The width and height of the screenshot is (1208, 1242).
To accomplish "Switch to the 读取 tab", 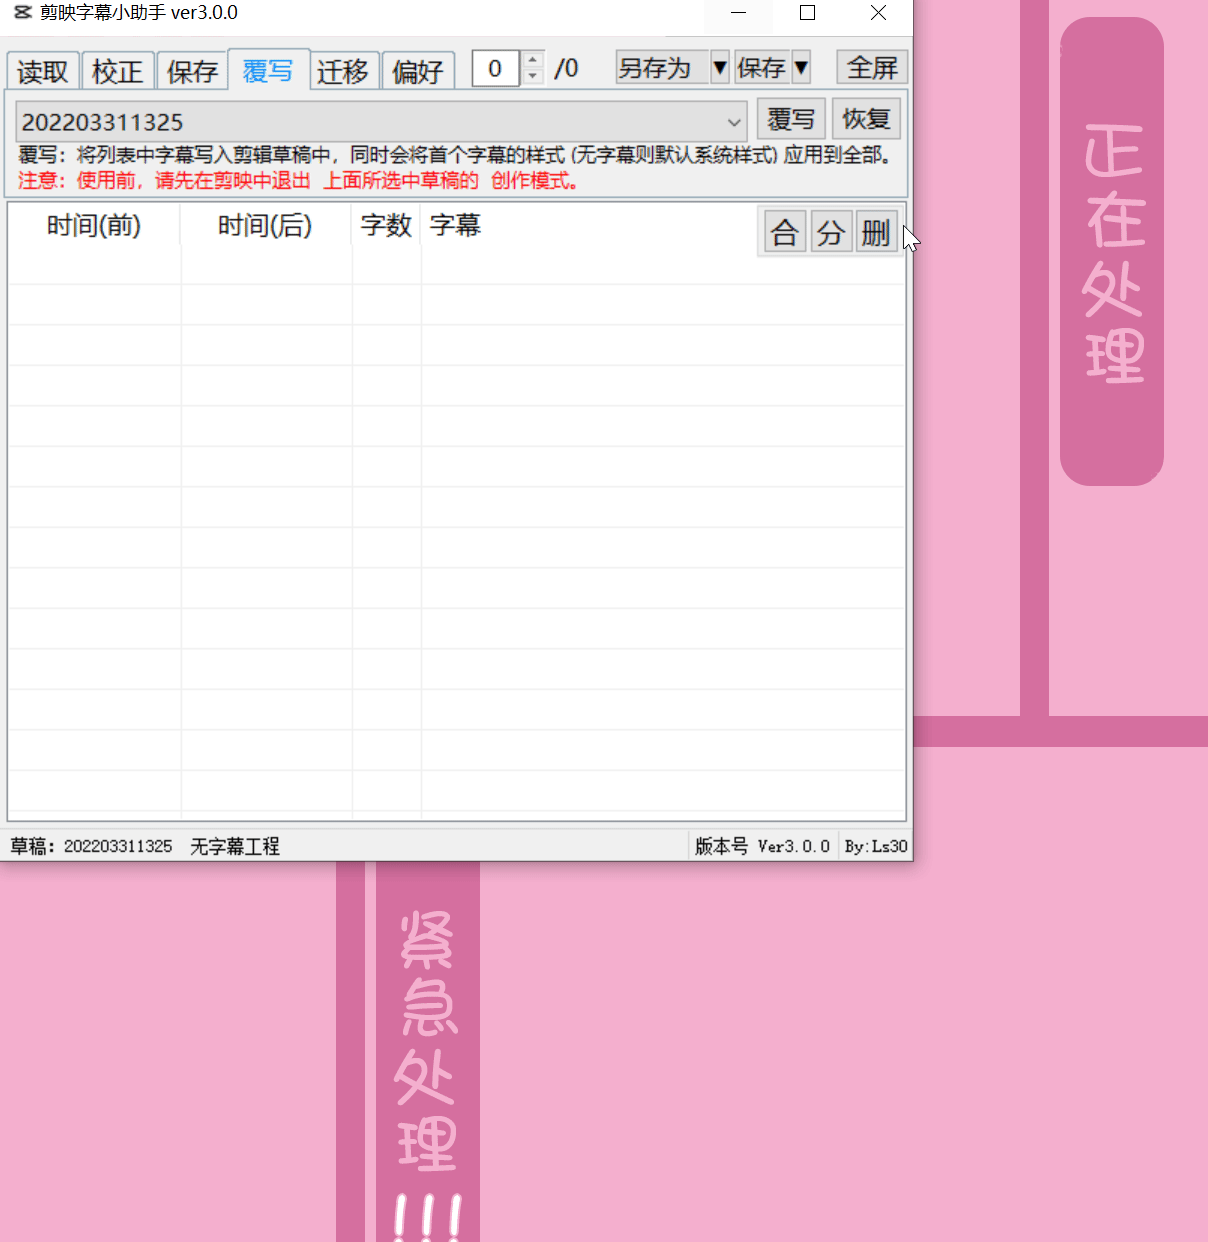I will coord(42,70).
